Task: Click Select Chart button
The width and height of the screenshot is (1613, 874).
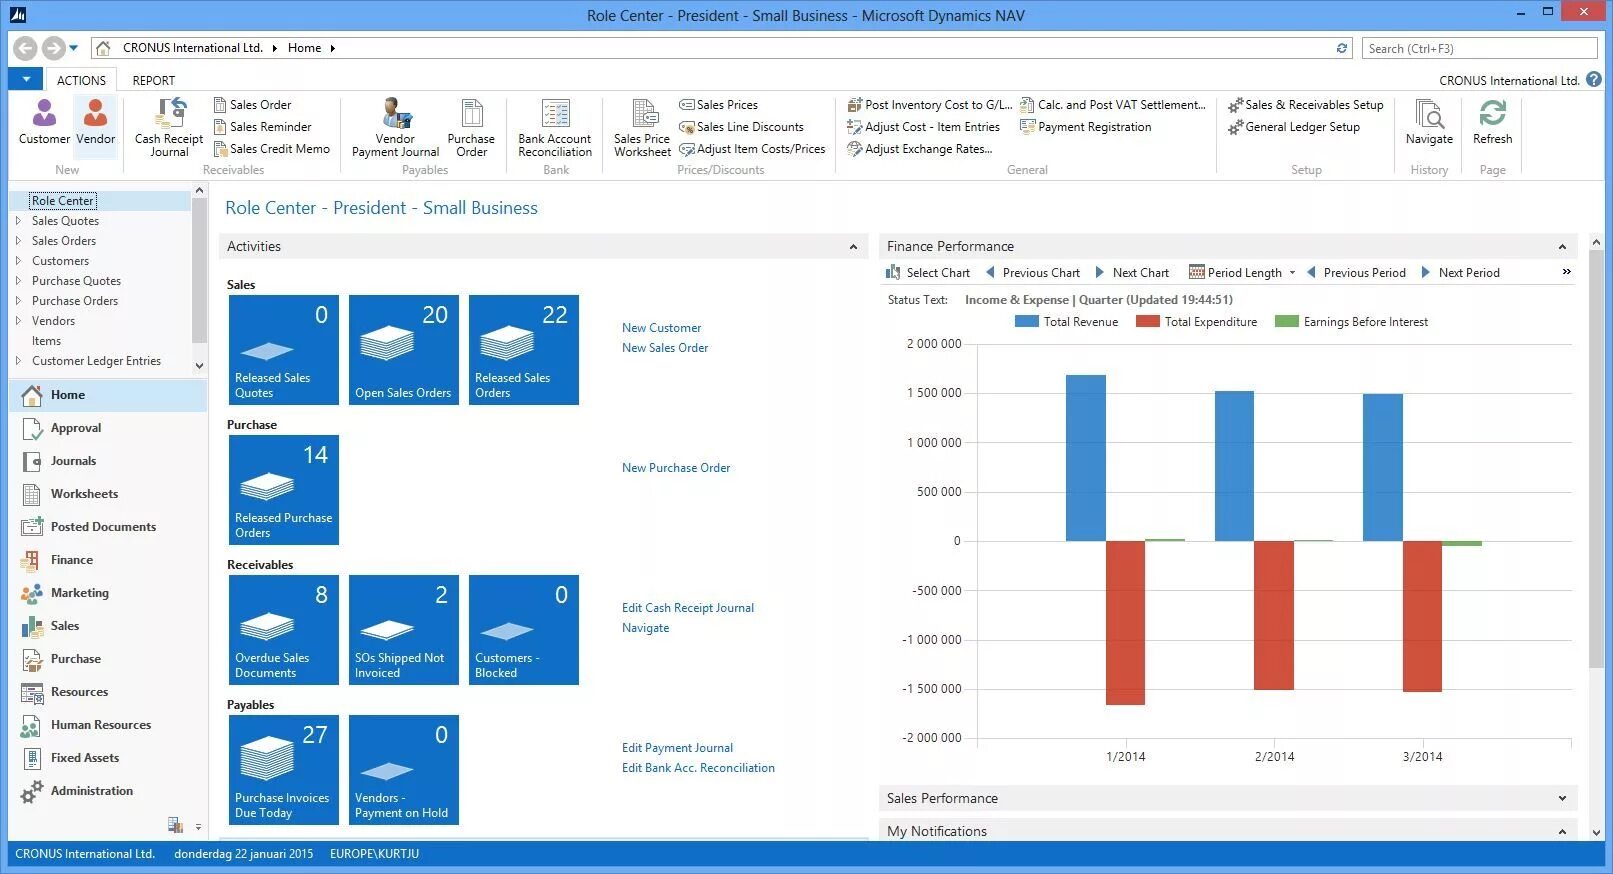Action: point(927,272)
